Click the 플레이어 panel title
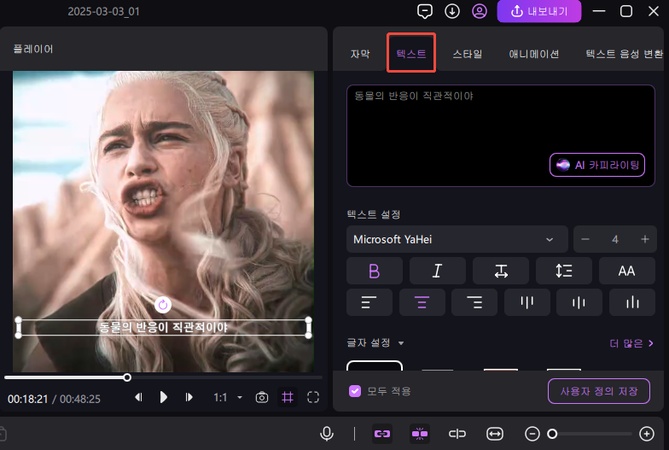The height and width of the screenshot is (450, 669). [x=33, y=49]
